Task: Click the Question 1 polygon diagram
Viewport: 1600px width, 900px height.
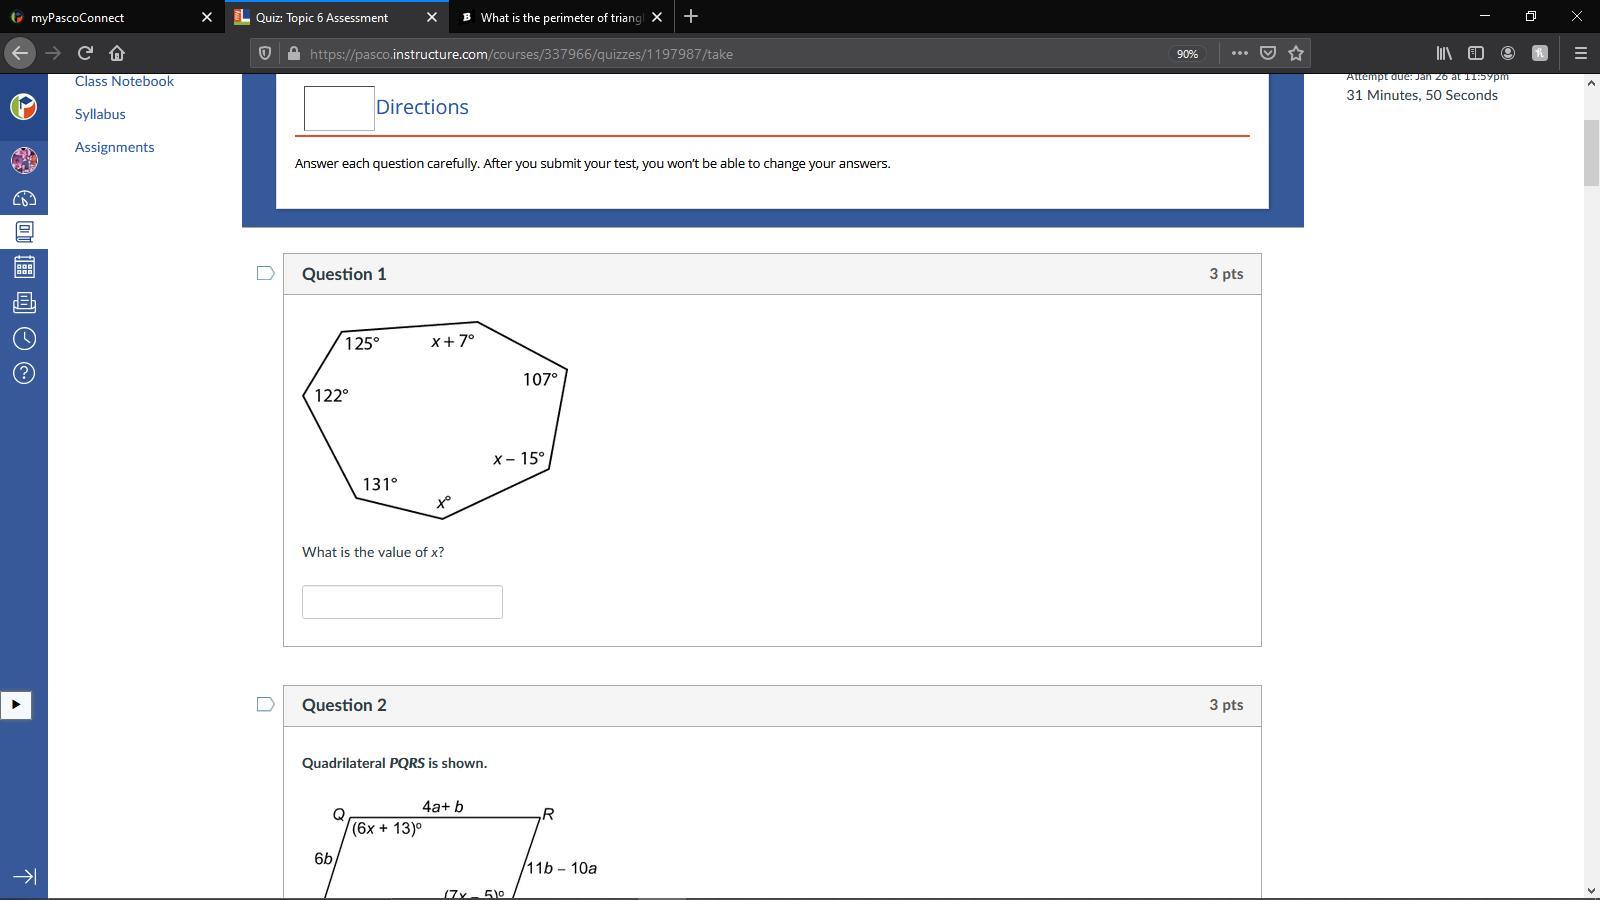Action: coord(435,420)
